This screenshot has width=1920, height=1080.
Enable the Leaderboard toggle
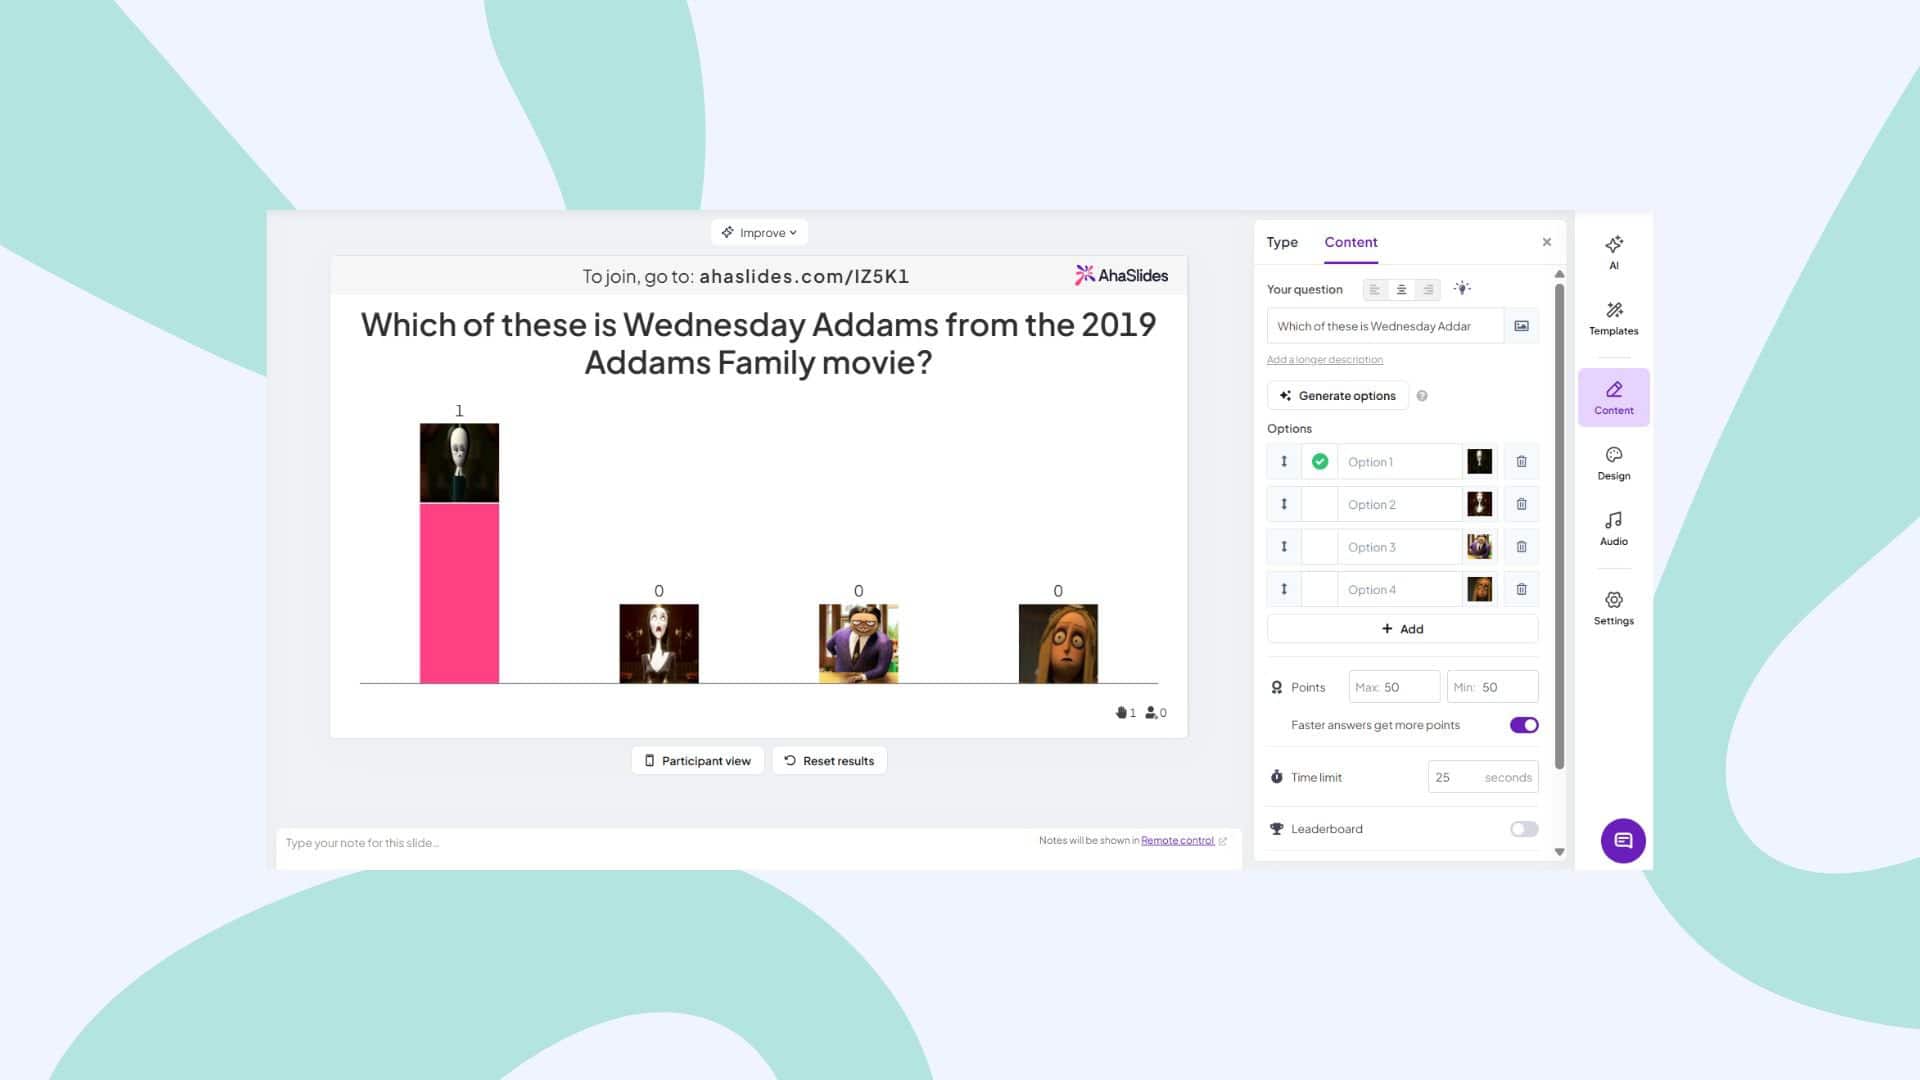(1523, 829)
